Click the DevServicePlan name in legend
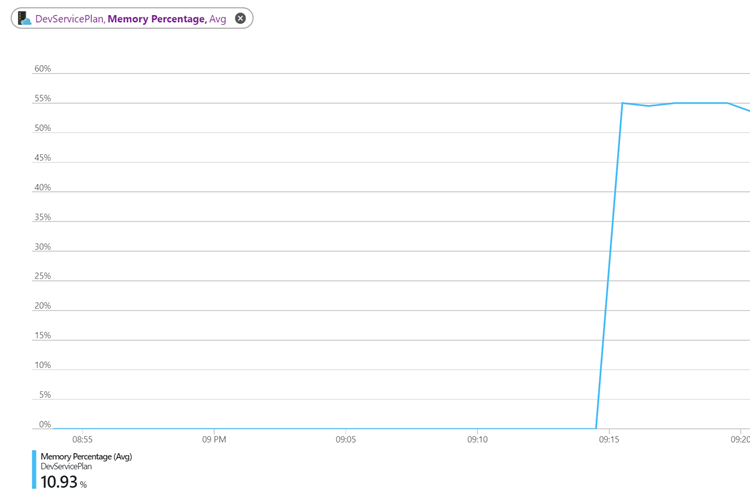Image resolution: width=750 pixels, height=496 pixels. 68,467
